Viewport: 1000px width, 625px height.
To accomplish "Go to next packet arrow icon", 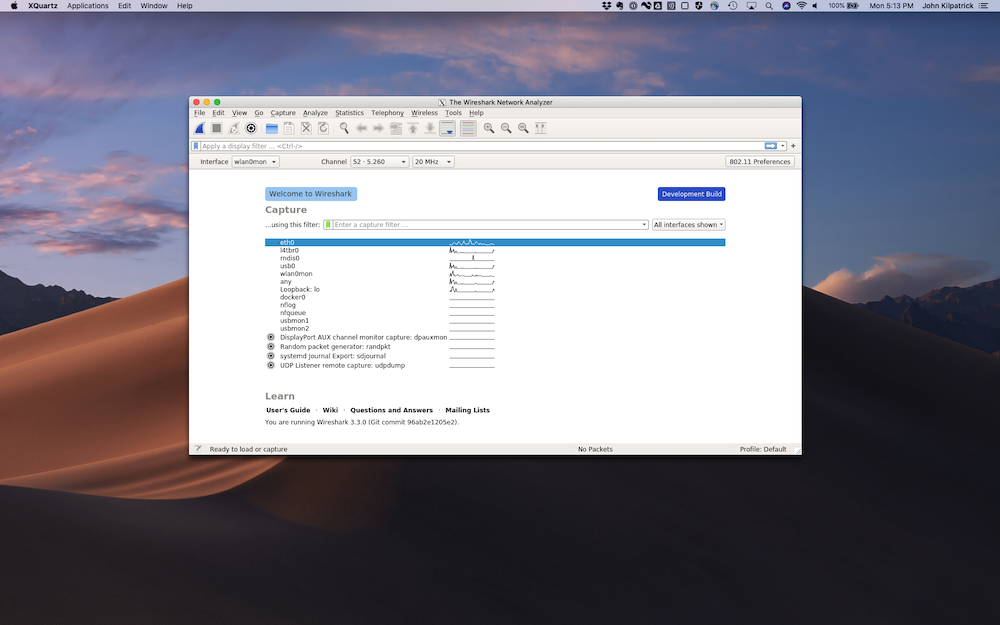I will [x=378, y=128].
